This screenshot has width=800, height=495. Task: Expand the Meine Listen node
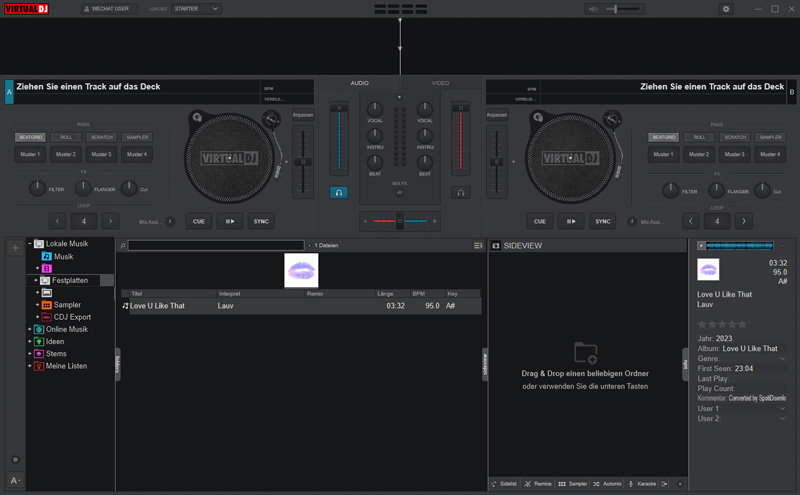point(30,366)
